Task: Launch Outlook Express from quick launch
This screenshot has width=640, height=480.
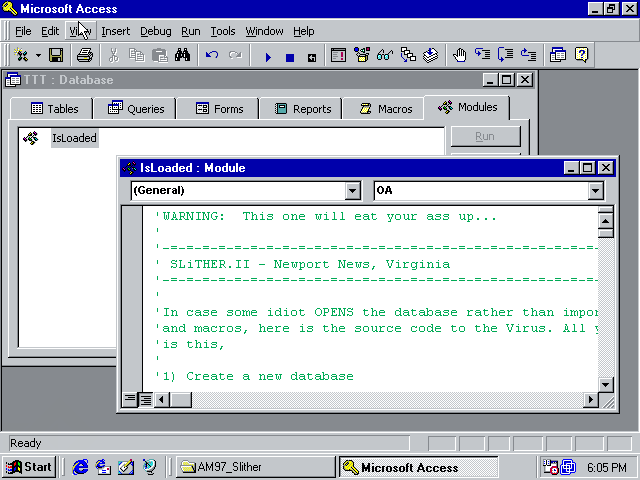Action: (103, 467)
